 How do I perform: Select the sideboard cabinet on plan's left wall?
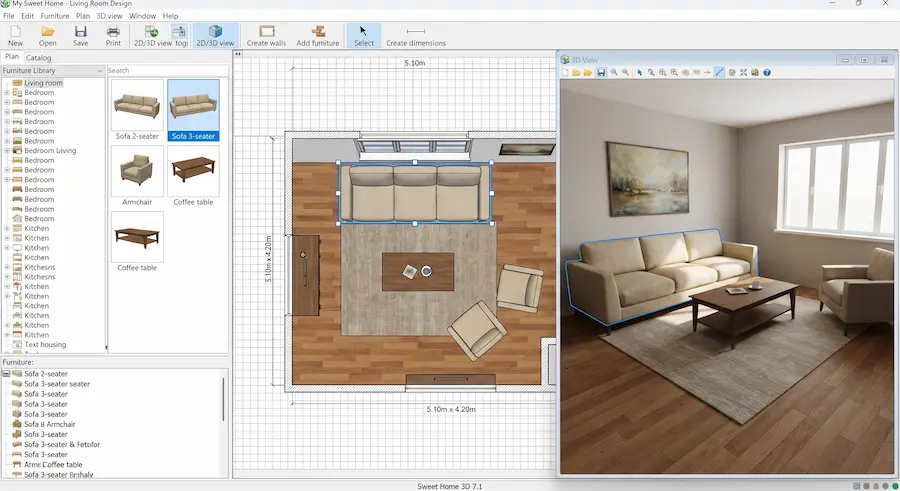point(306,275)
